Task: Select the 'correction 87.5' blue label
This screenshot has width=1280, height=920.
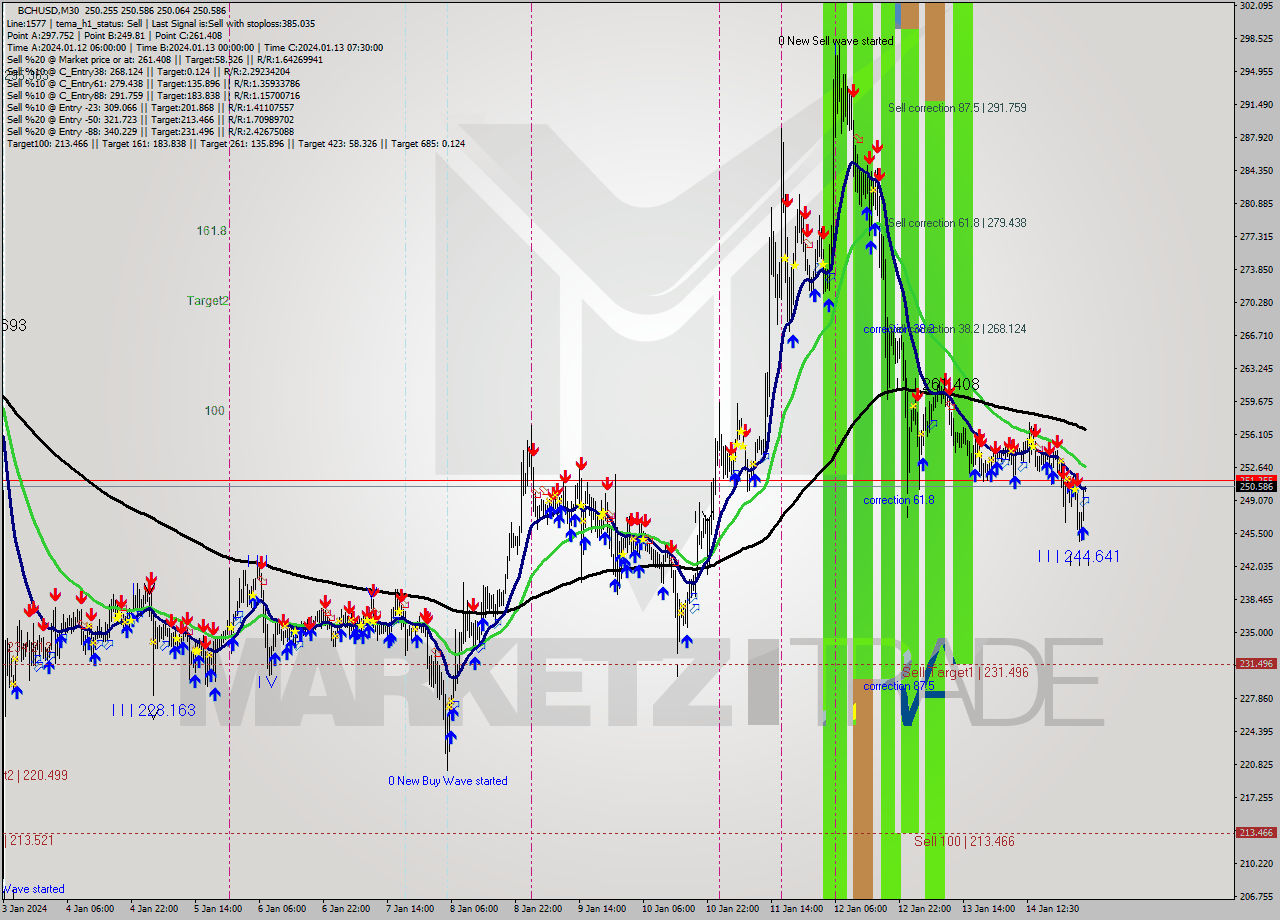Action: [898, 686]
